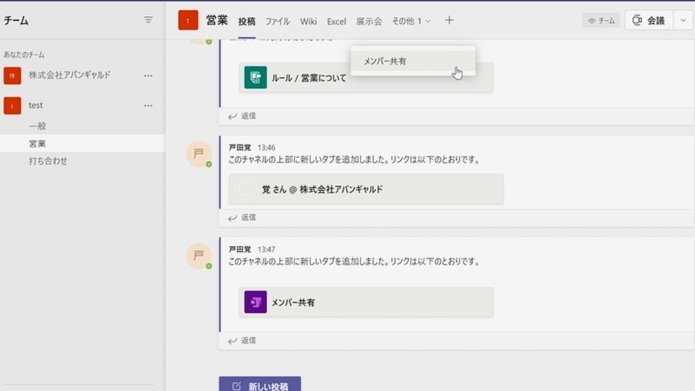Add a new tab with plus icon

point(449,20)
